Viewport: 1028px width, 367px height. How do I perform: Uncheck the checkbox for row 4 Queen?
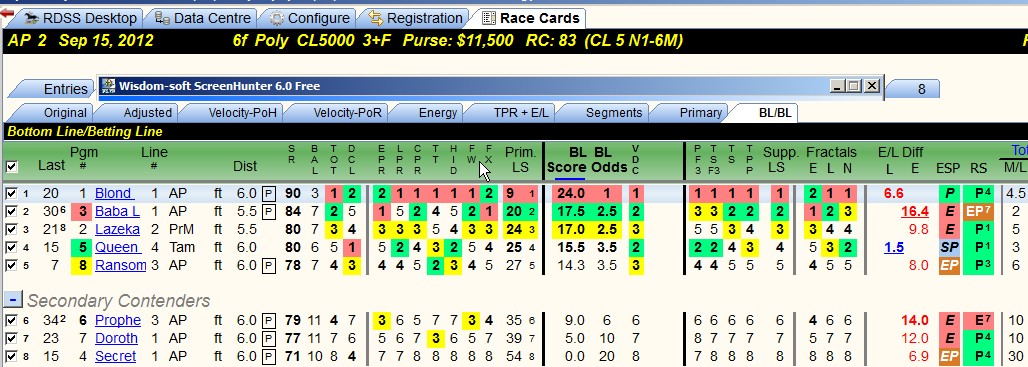click(10, 248)
